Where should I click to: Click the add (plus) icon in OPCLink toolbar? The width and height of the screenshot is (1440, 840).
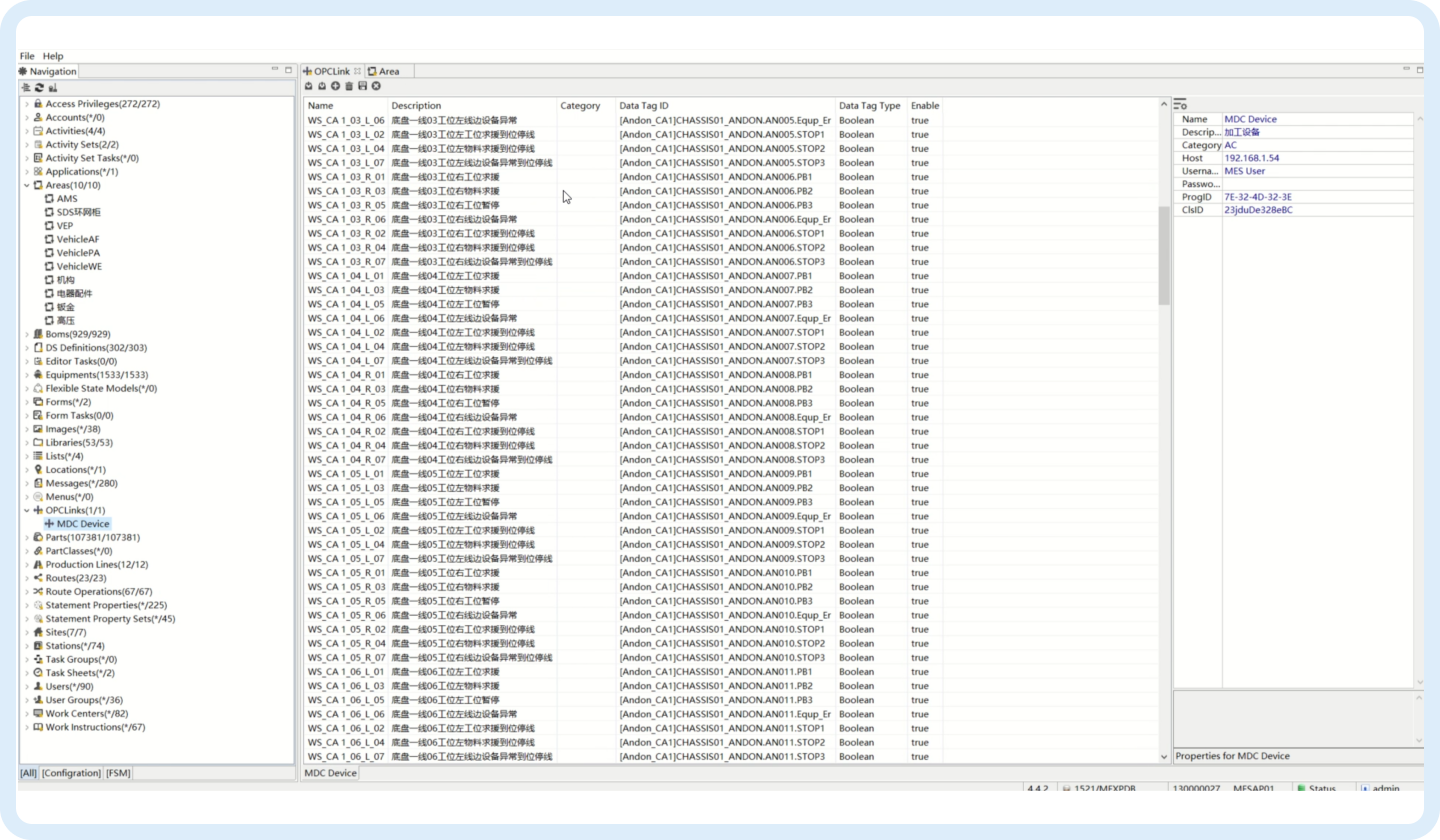click(x=336, y=86)
